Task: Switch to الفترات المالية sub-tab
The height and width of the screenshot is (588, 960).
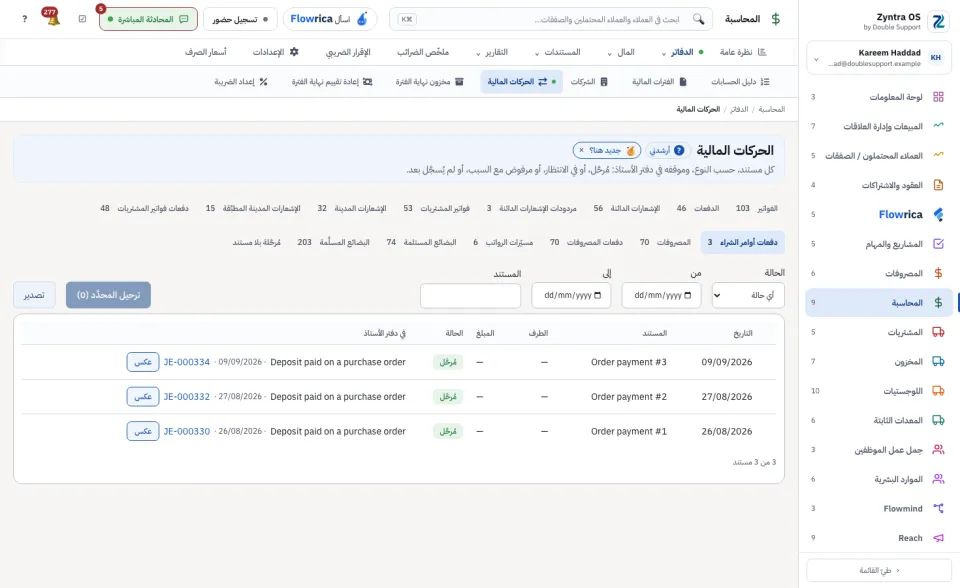Action: [x=659, y=81]
